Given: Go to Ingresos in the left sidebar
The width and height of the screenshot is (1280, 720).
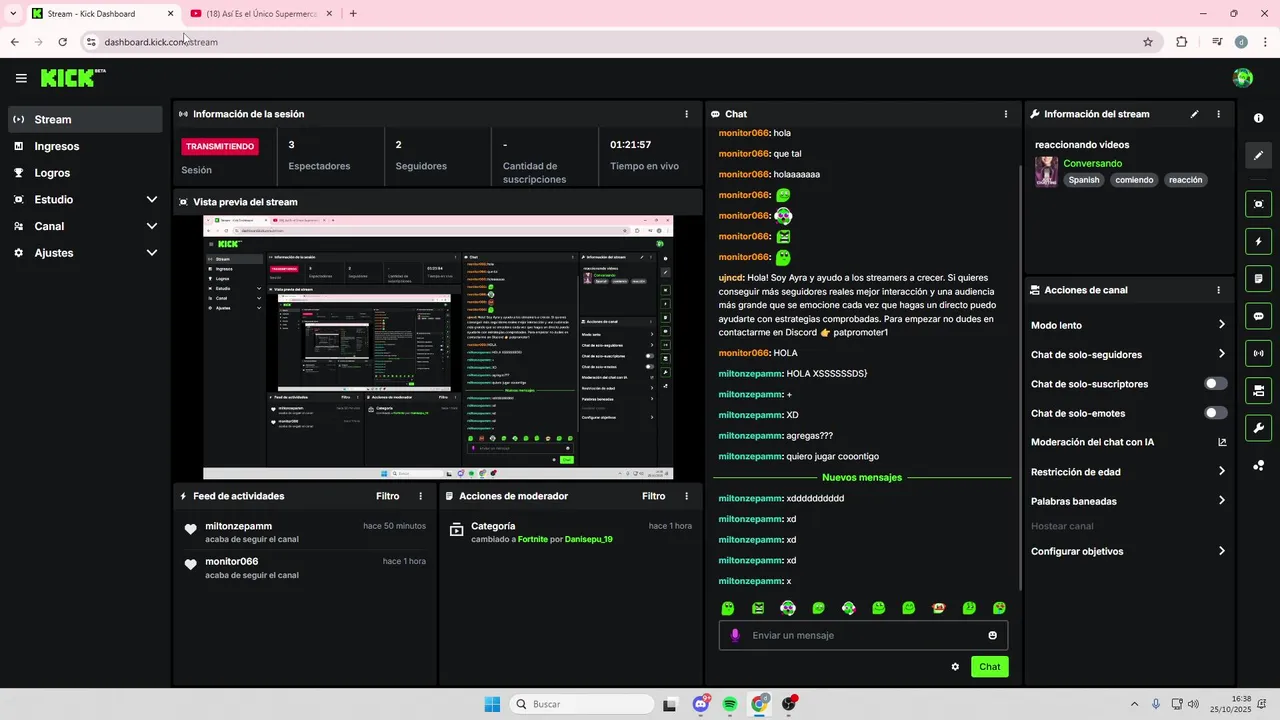Looking at the screenshot, I should click(85, 146).
